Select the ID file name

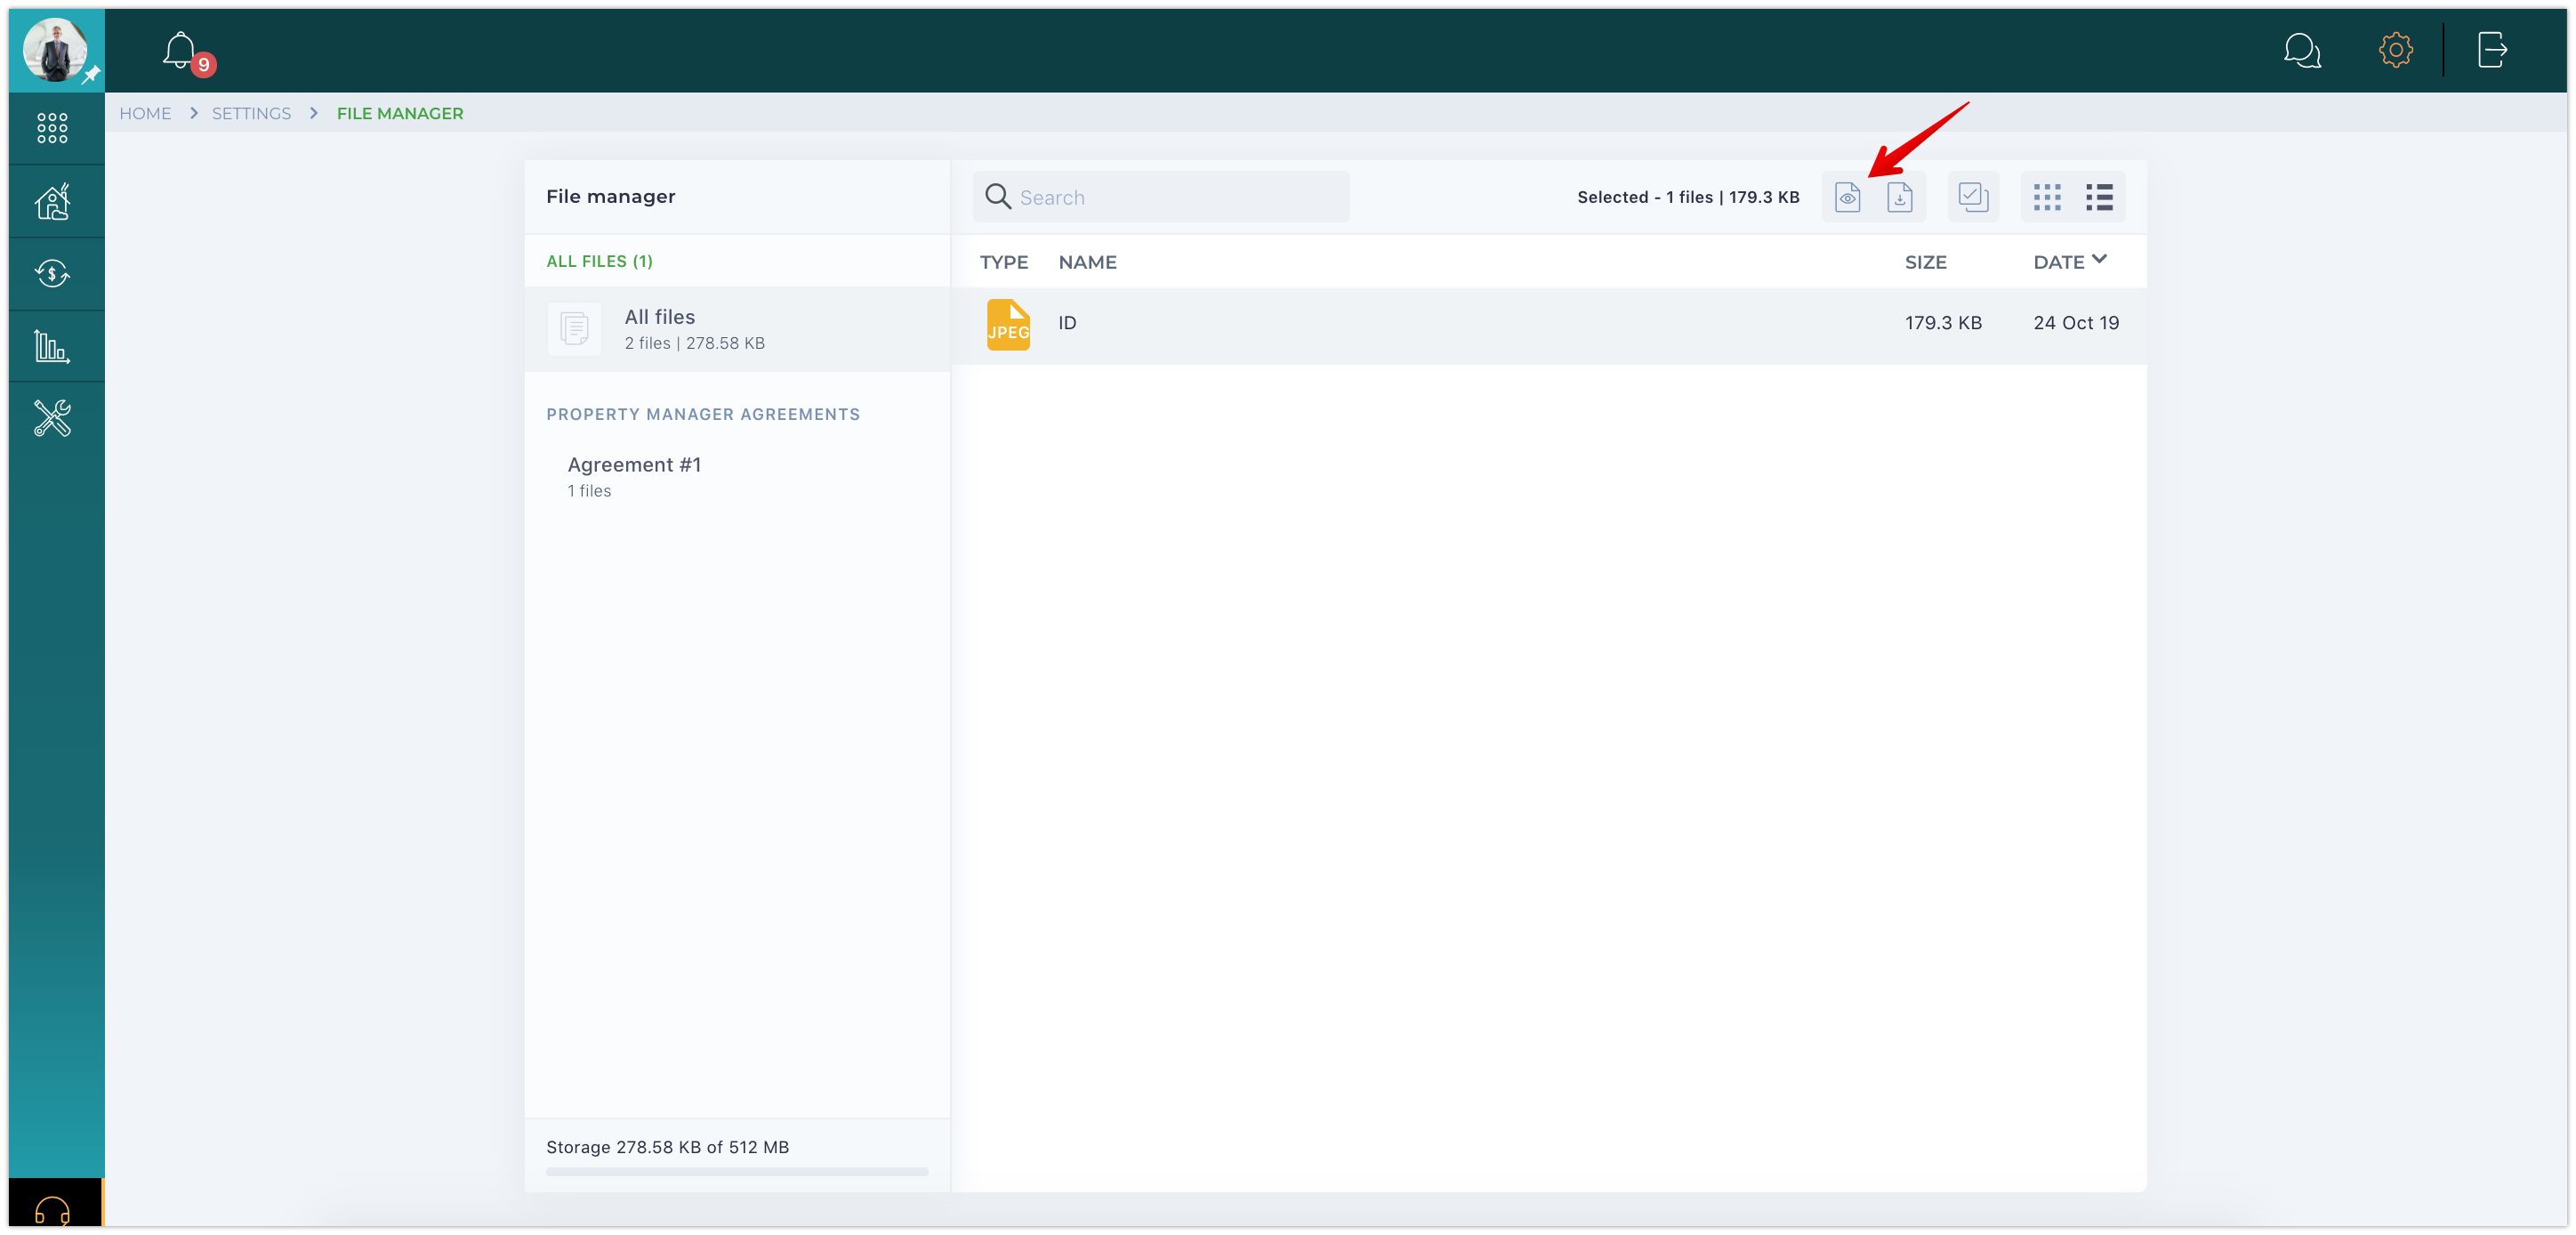click(x=1067, y=323)
